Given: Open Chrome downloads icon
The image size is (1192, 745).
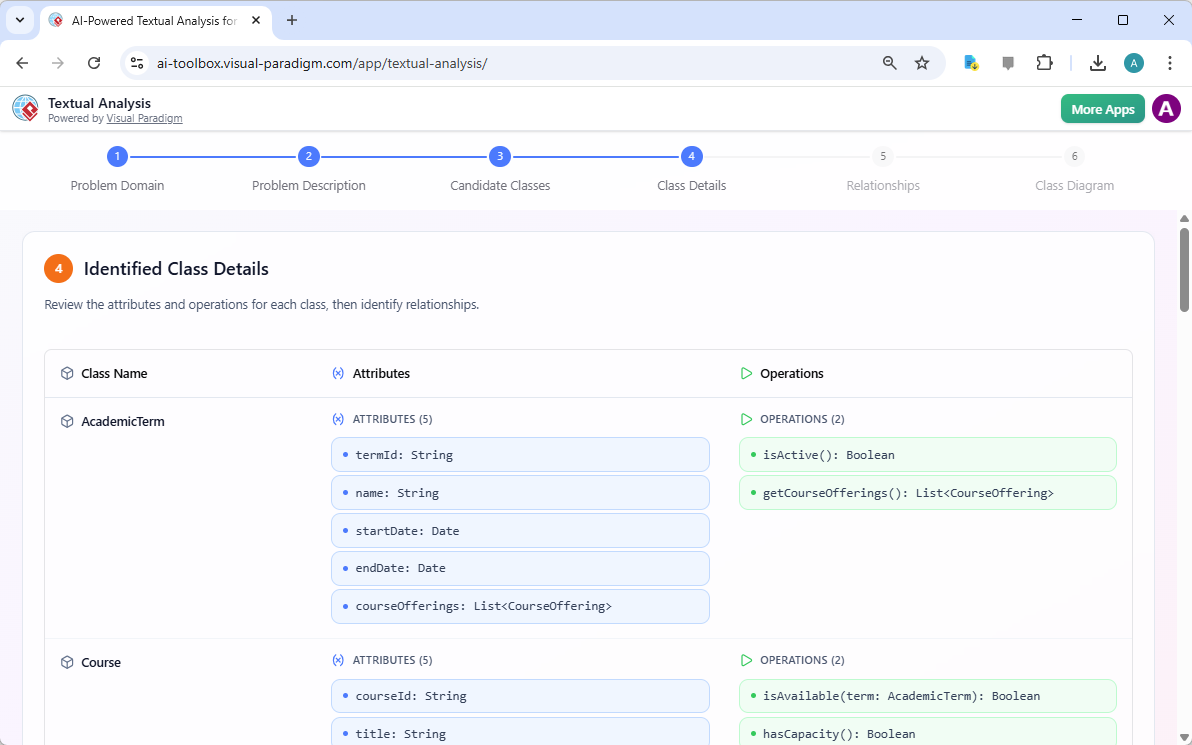Looking at the screenshot, I should coord(1097,63).
